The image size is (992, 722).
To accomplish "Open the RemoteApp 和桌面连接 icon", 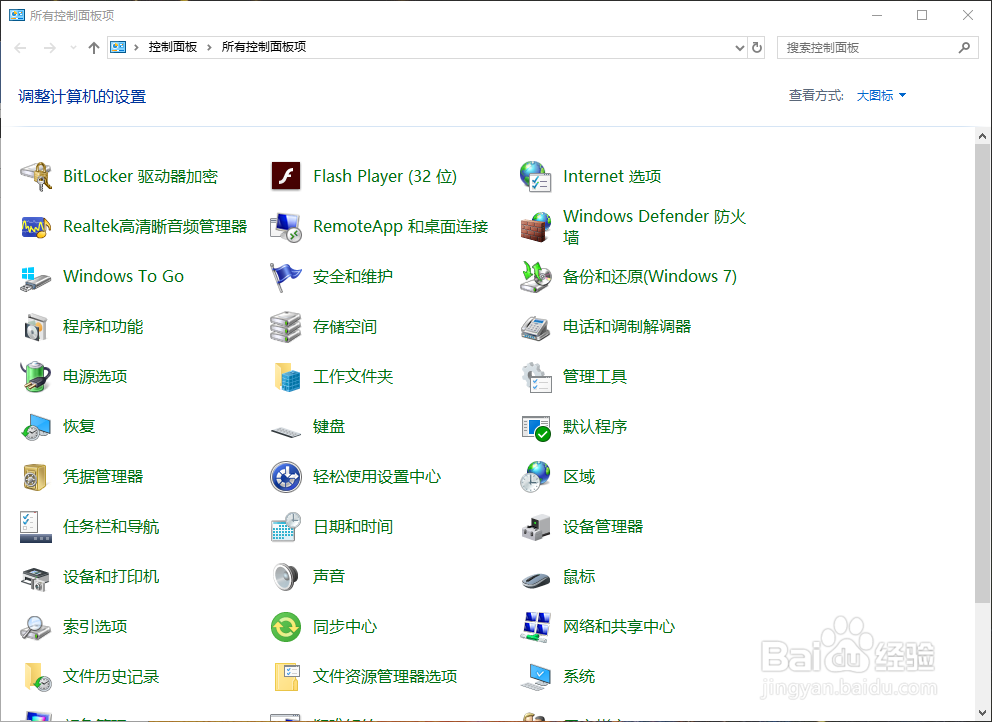I will click(x=286, y=227).
